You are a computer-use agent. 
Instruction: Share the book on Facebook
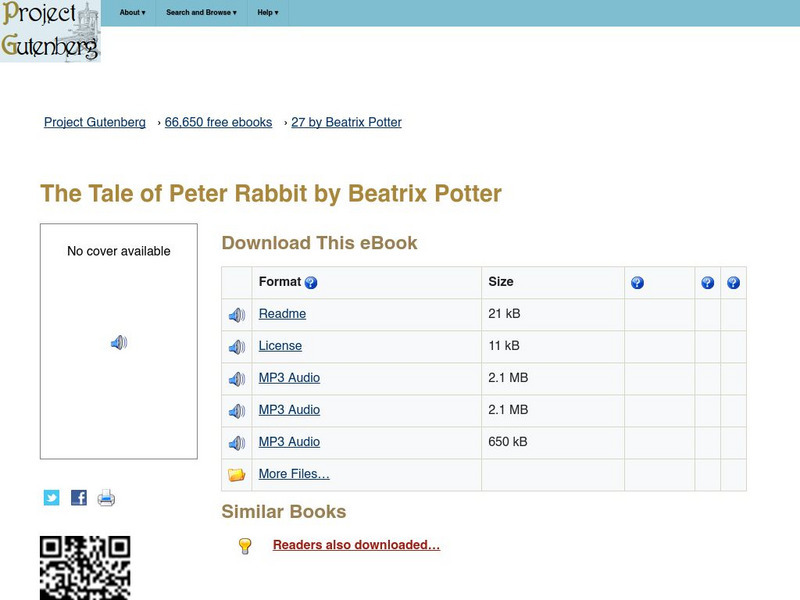pyautogui.click(x=78, y=497)
